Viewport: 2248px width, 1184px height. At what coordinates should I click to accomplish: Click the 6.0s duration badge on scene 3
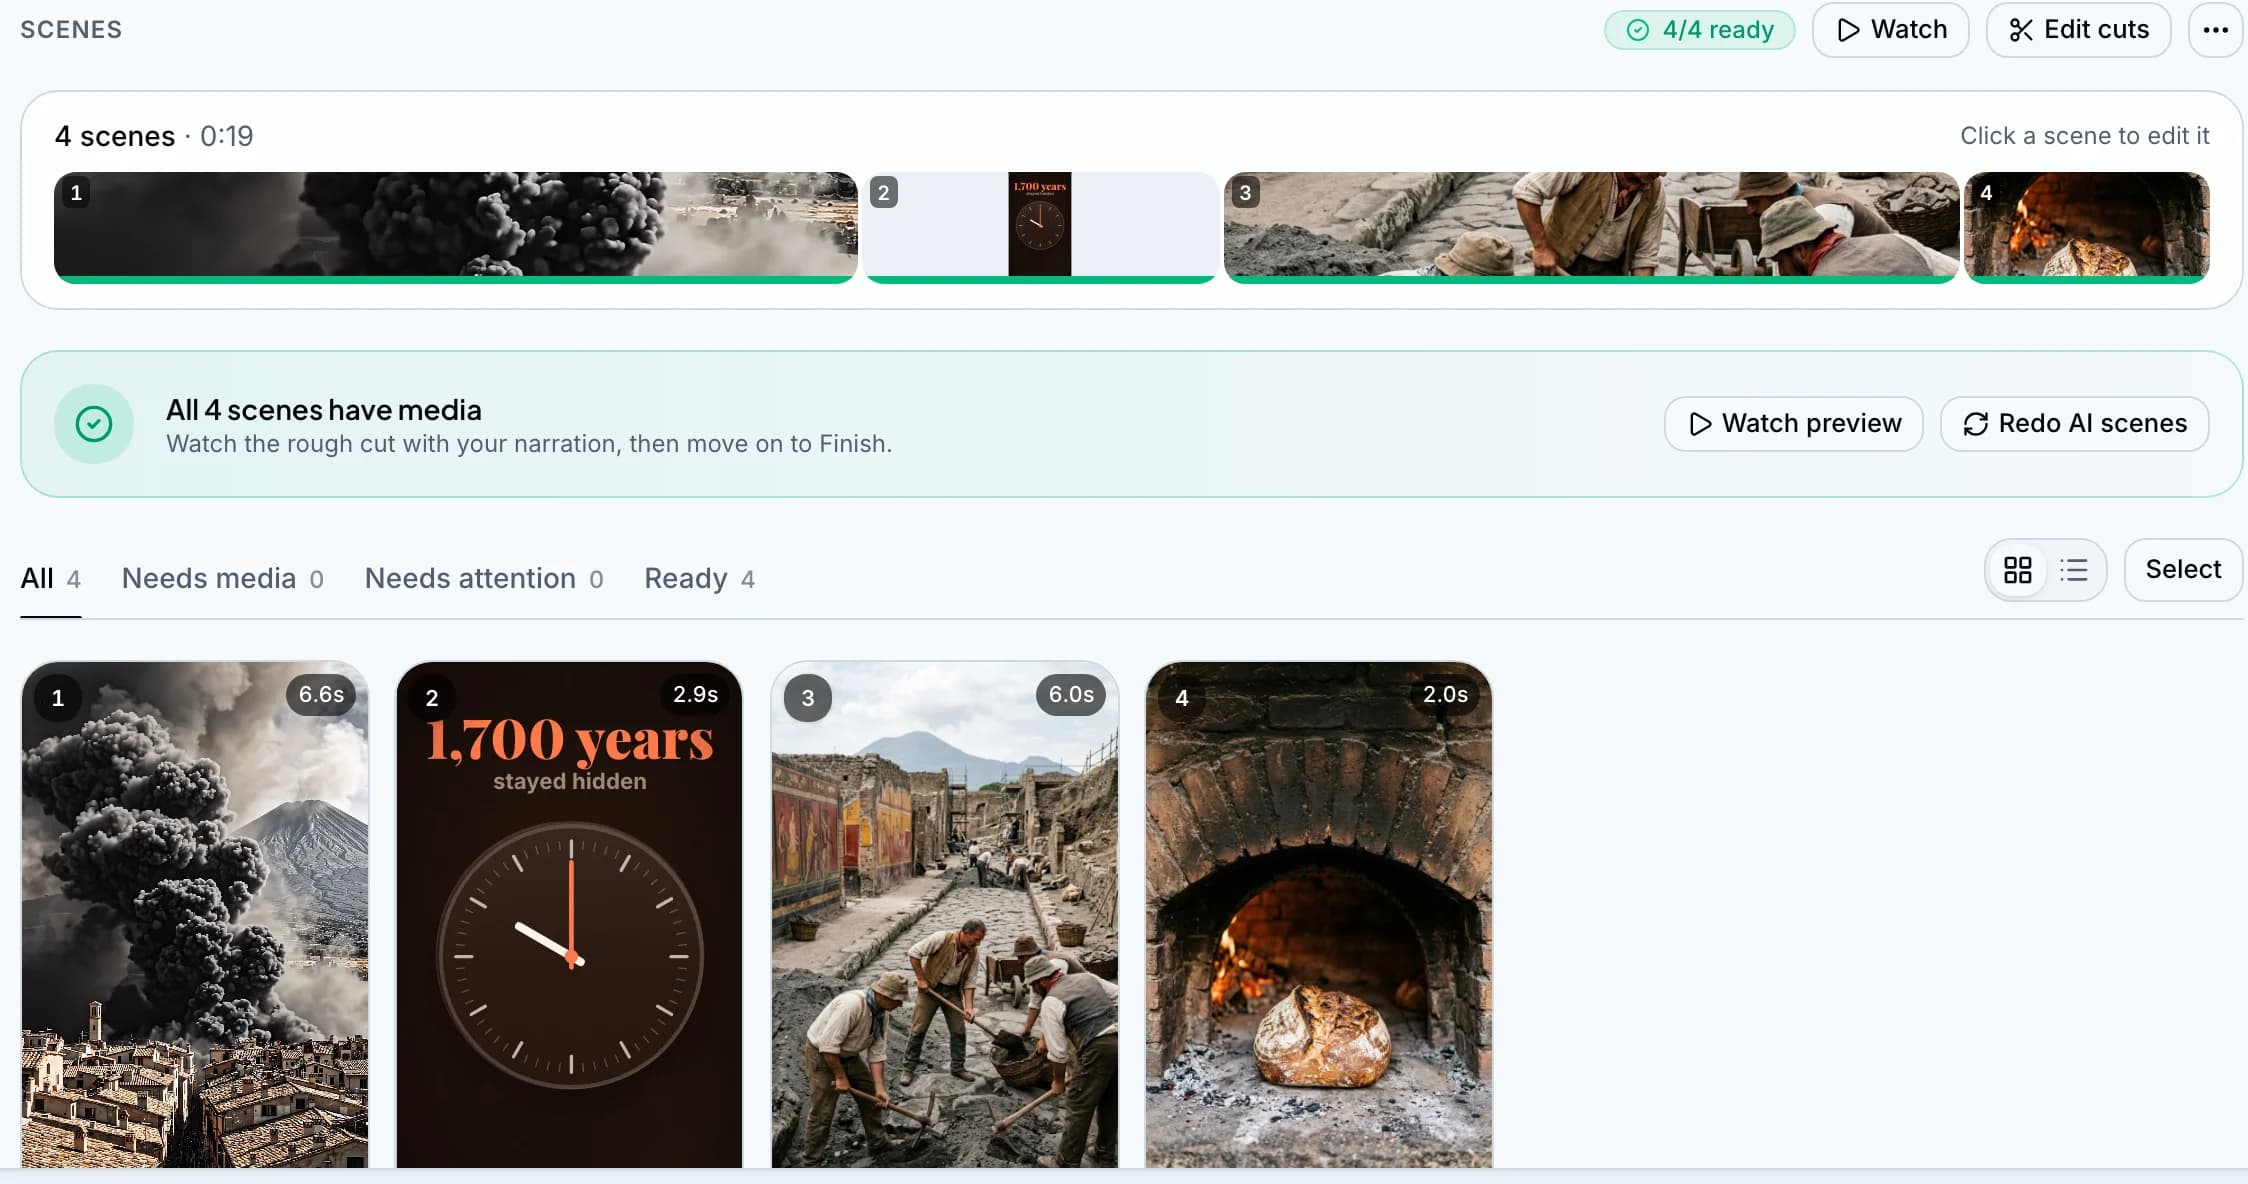[x=1071, y=695]
